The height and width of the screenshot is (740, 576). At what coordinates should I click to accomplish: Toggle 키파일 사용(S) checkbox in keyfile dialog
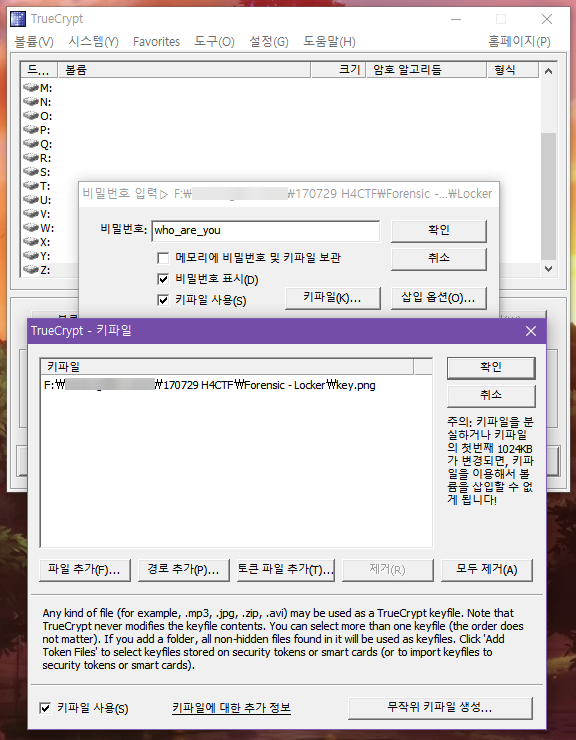(x=45, y=708)
